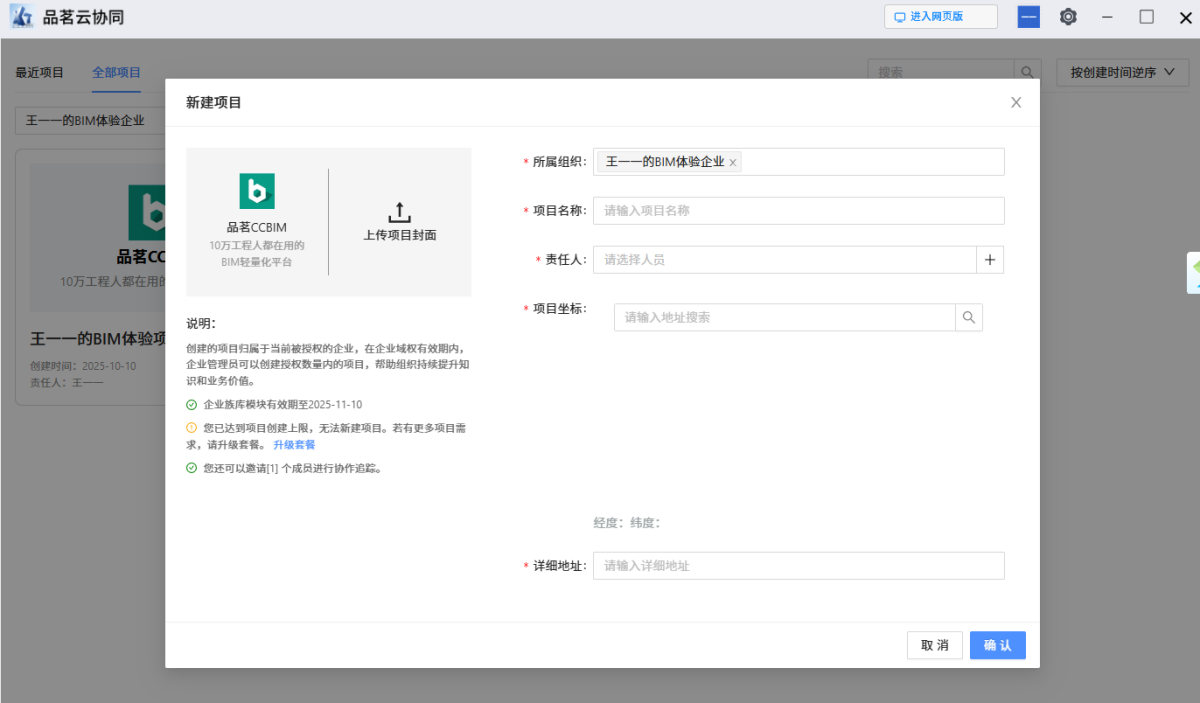Viewport: 1200px width, 703px height.
Task: Close the 新建项目 dialog with X
Action: (x=1016, y=102)
